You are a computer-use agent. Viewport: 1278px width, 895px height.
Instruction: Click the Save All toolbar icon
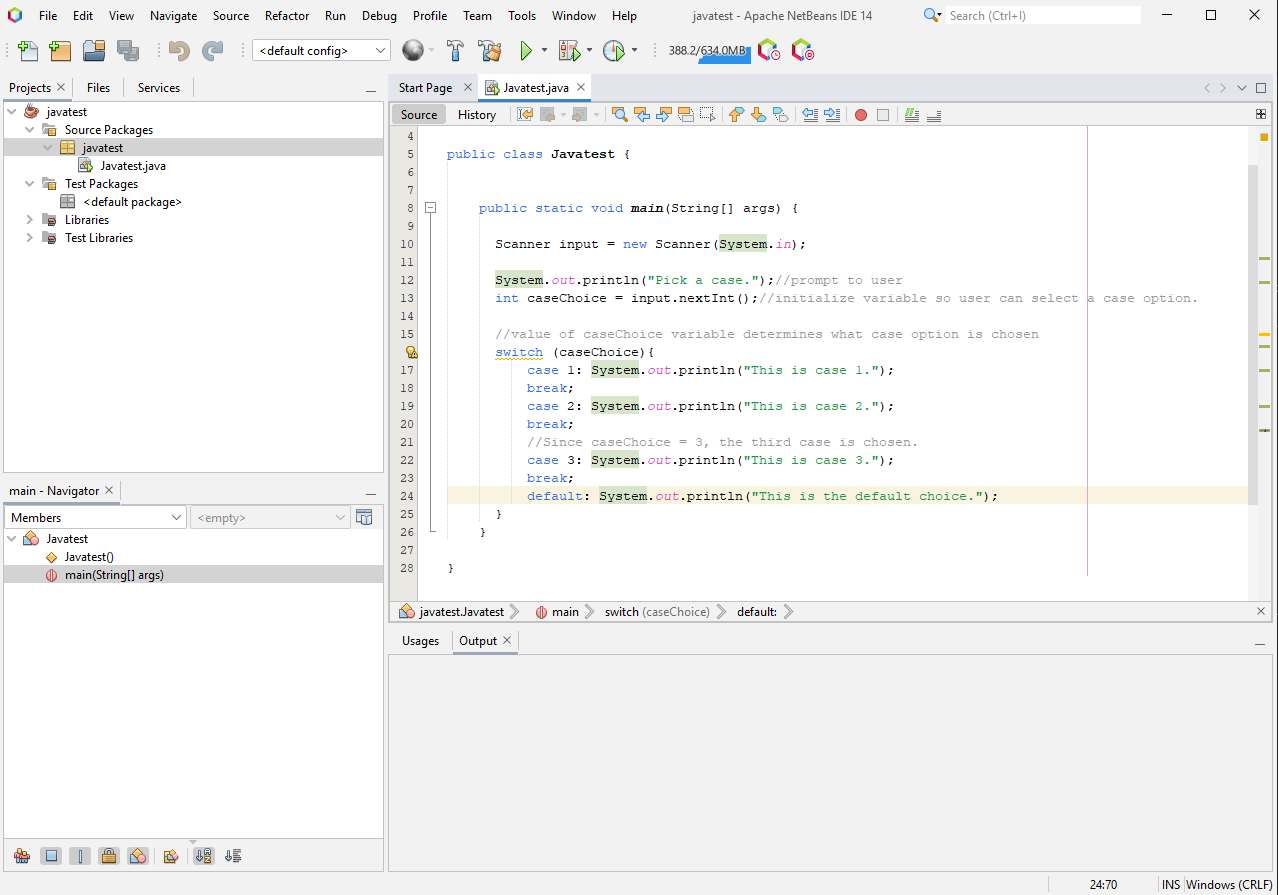(x=128, y=51)
